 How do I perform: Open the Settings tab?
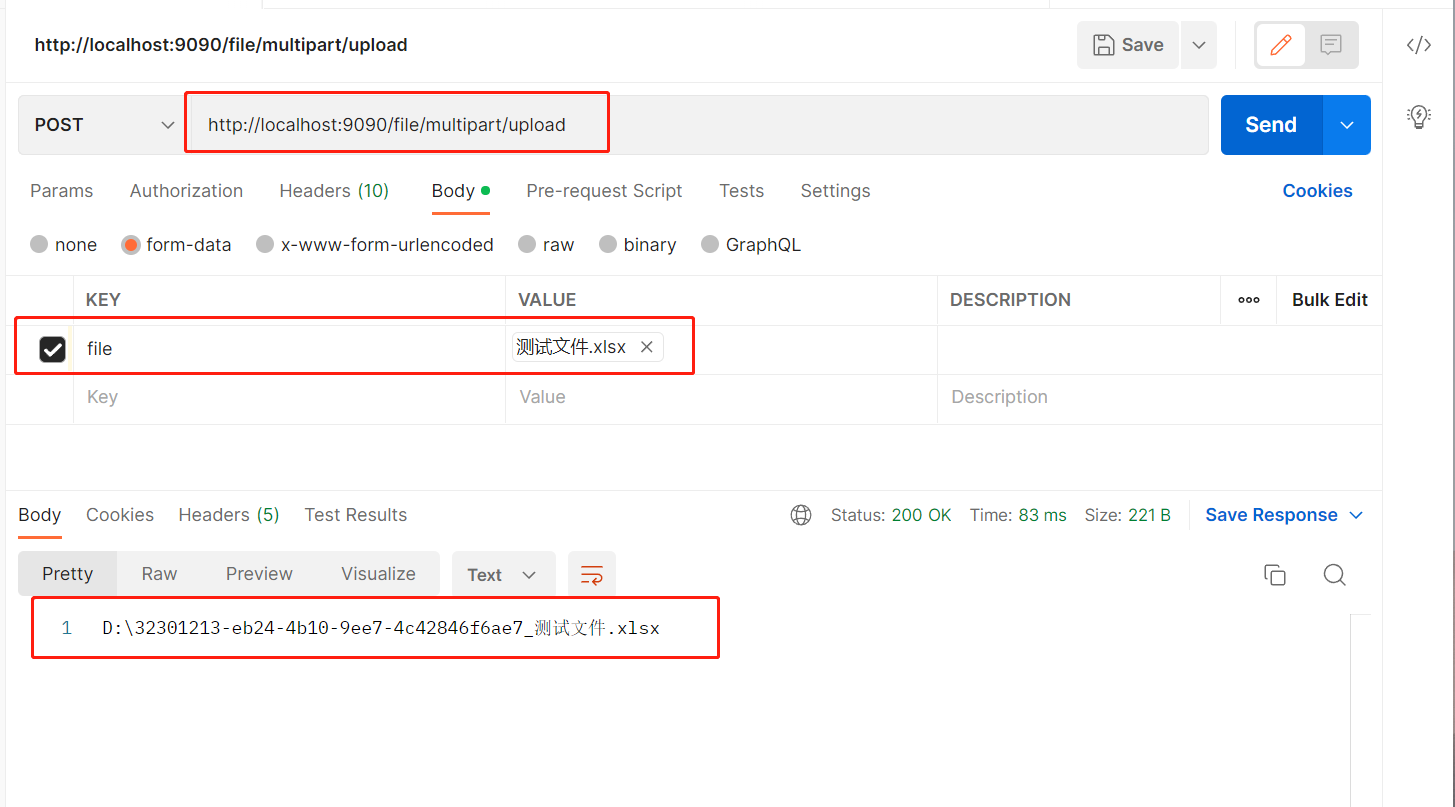[835, 191]
